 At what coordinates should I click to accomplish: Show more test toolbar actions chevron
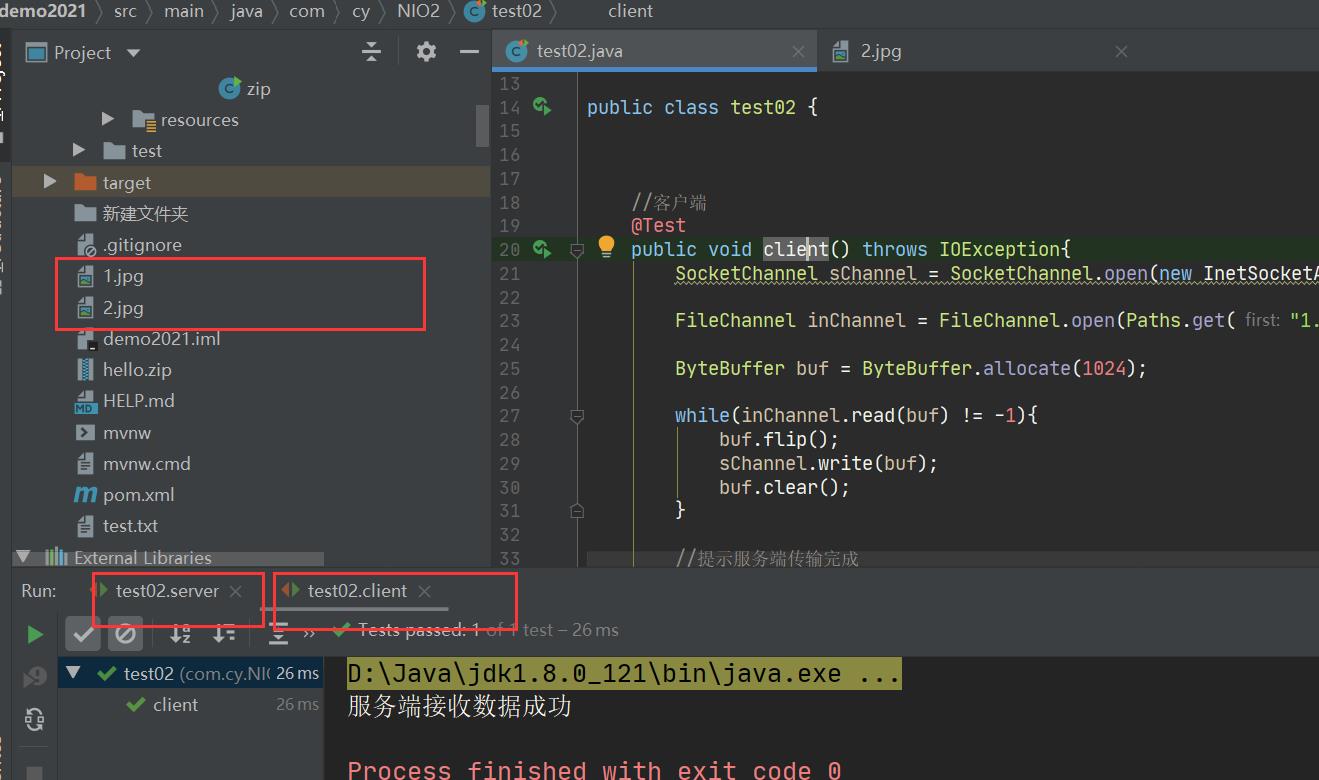(309, 633)
